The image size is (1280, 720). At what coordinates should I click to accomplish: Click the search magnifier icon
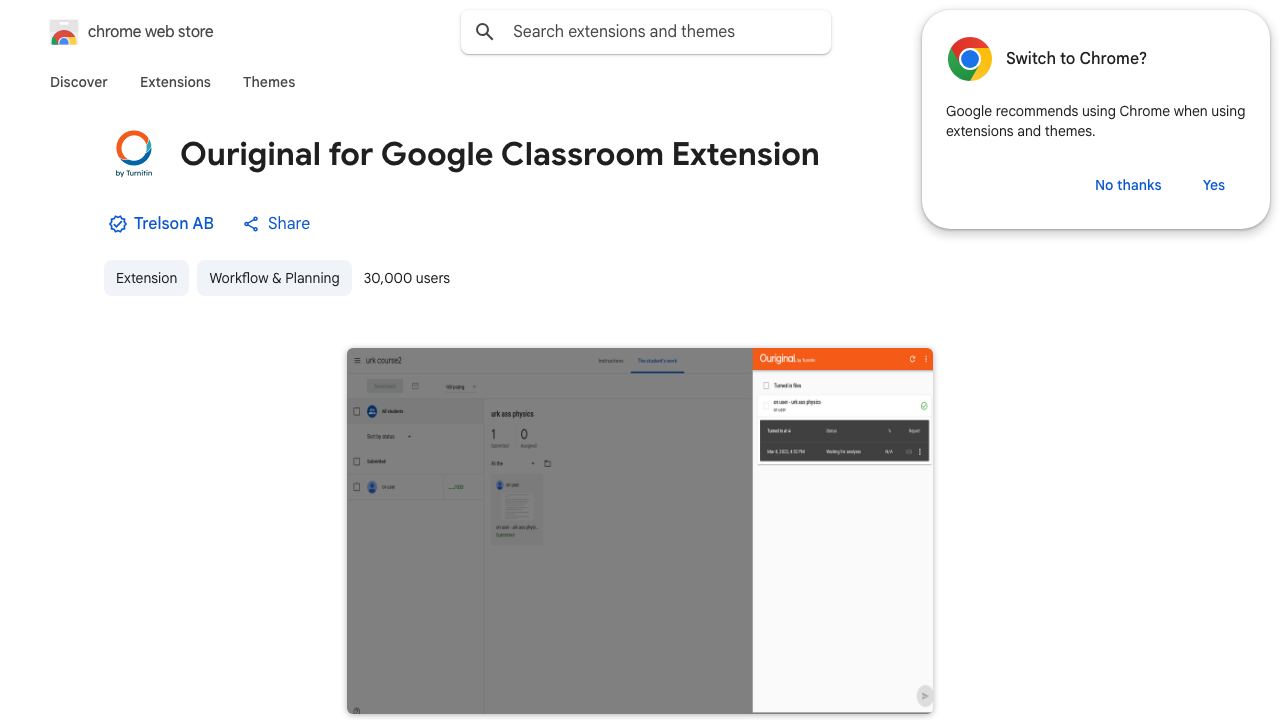coord(485,32)
